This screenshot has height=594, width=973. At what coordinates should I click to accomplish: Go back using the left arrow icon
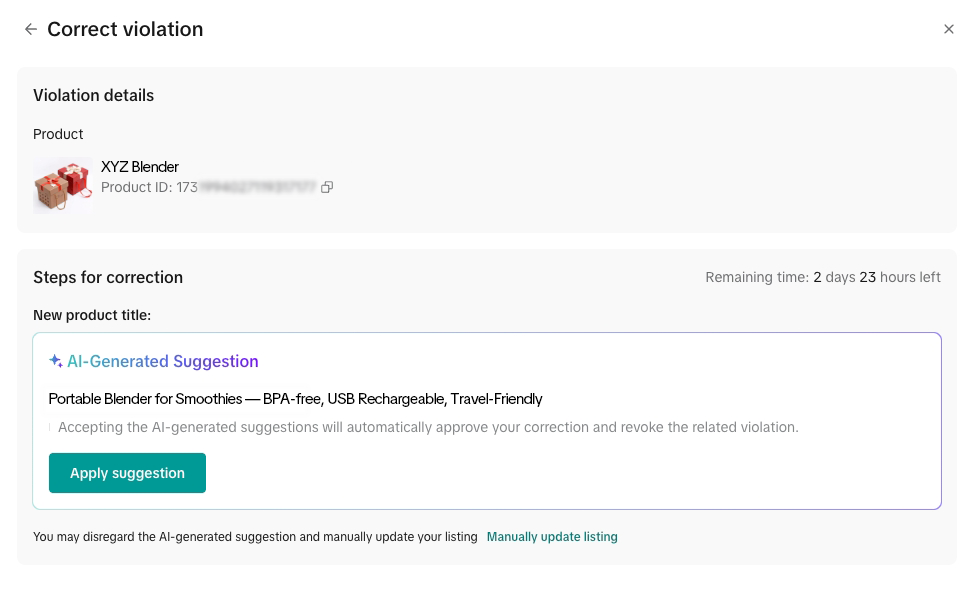point(30,29)
